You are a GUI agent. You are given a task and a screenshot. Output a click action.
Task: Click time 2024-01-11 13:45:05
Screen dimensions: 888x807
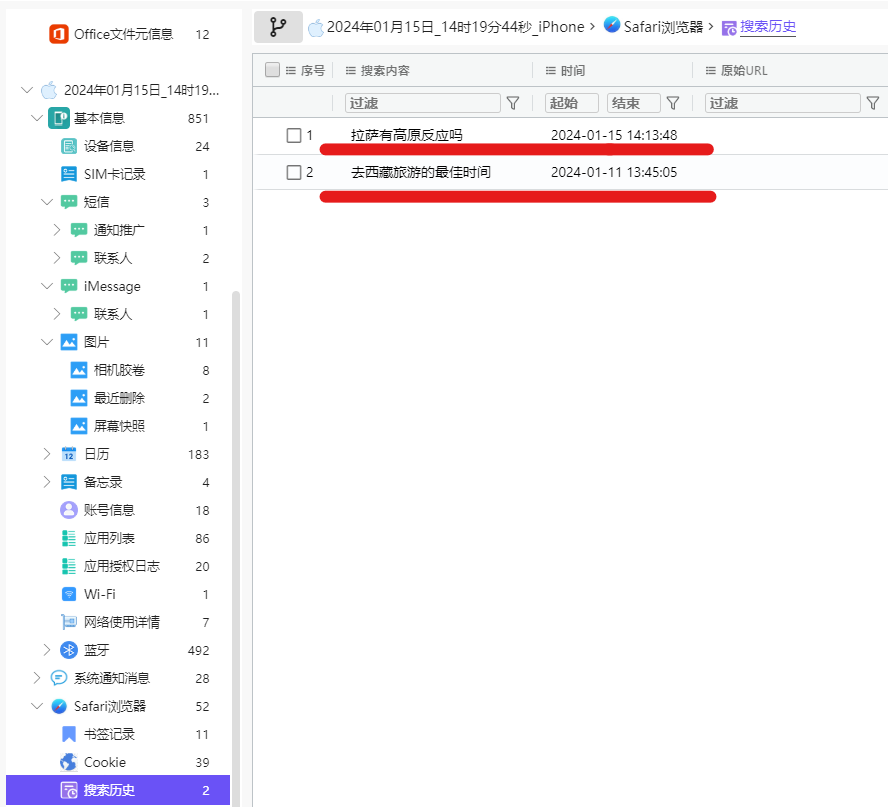pyautogui.click(x=614, y=172)
